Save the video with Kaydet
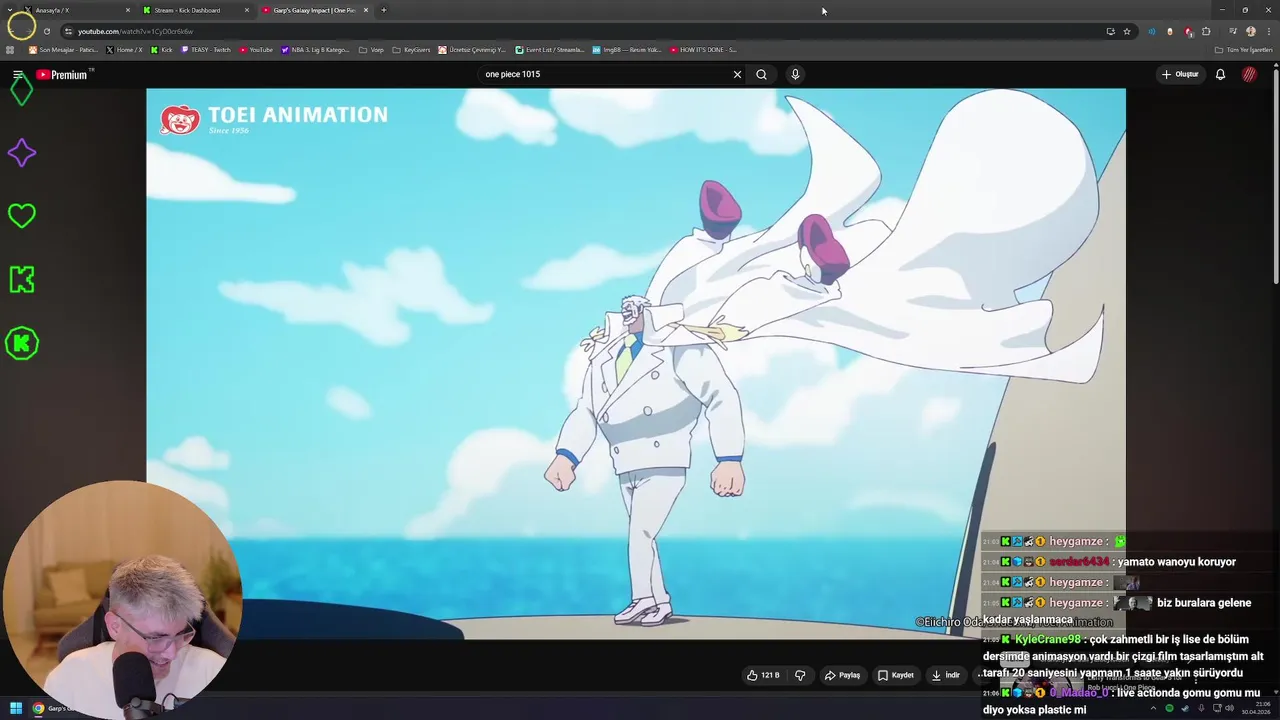Image resolution: width=1280 pixels, height=720 pixels. 896,675
